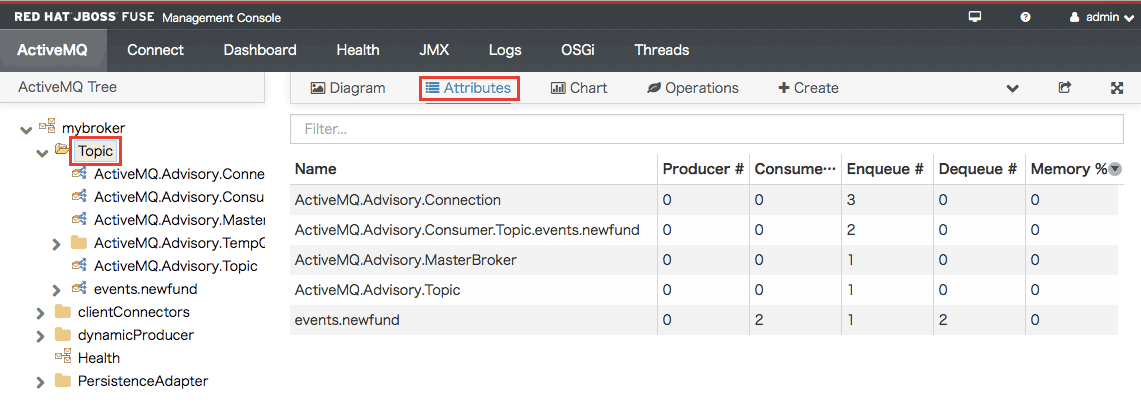
Task: Select the ActiveMQ main tab
Action: 52,50
